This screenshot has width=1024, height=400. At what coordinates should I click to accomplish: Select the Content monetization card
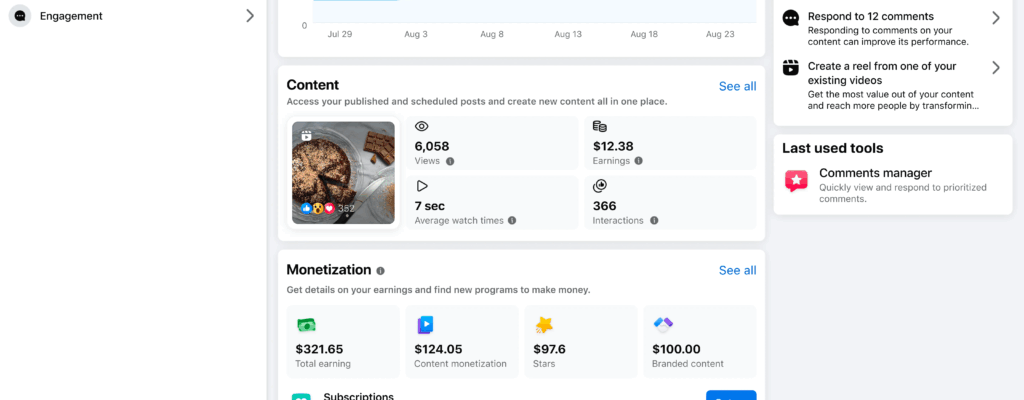(x=460, y=342)
